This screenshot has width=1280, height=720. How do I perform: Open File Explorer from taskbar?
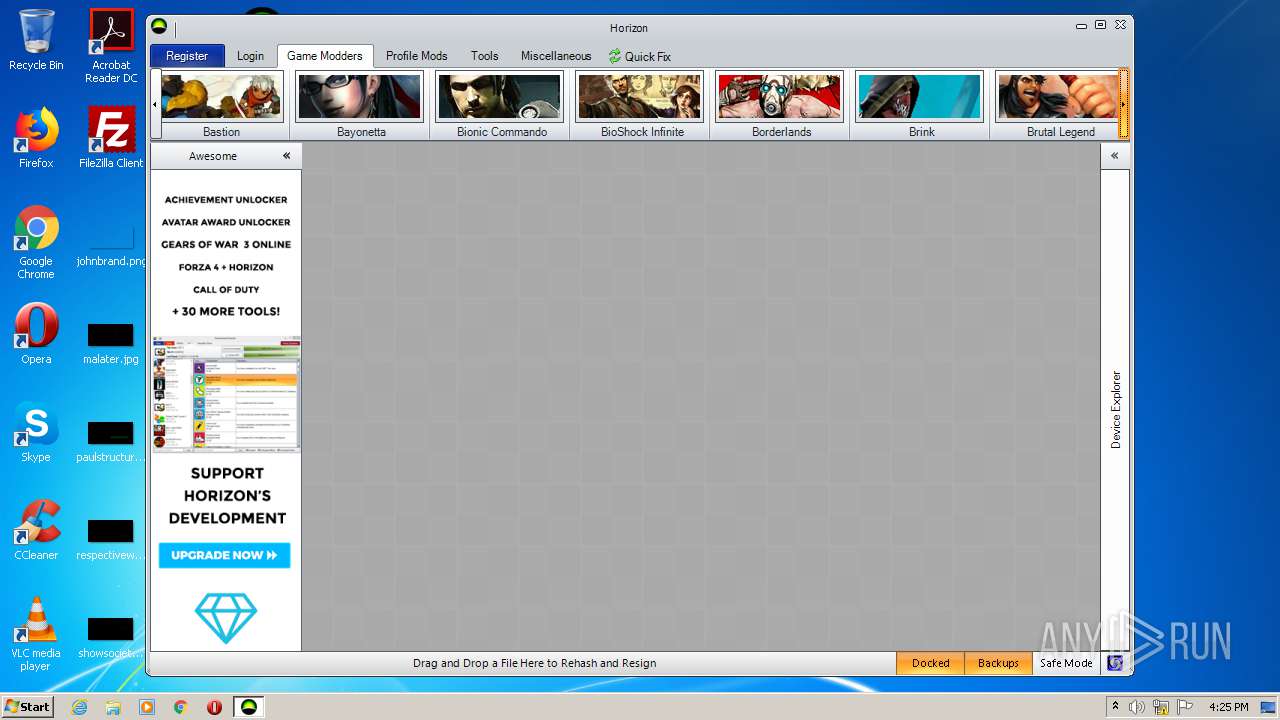tap(113, 707)
